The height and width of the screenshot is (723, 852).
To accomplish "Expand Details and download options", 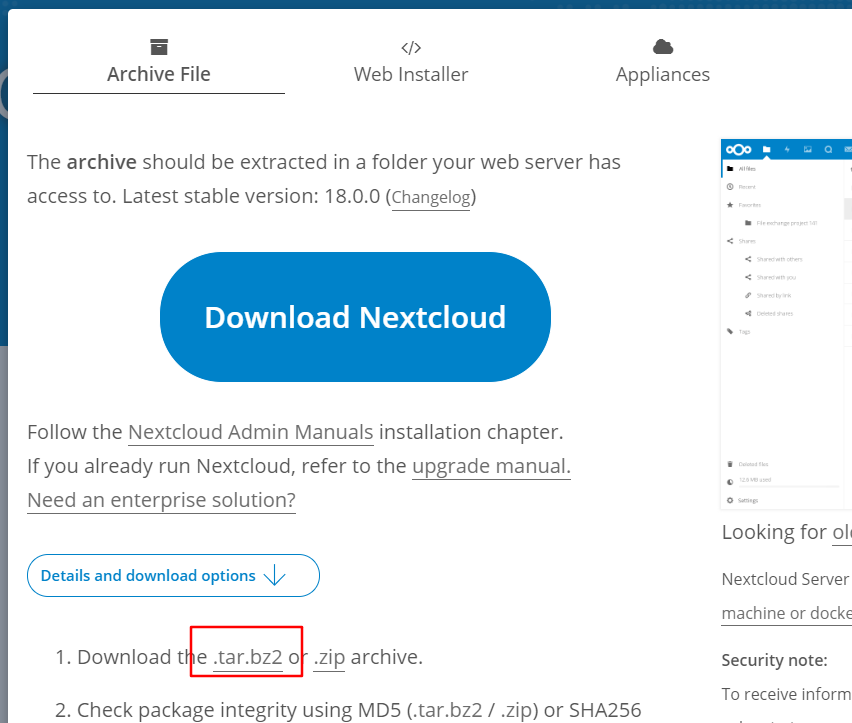I will coord(173,575).
